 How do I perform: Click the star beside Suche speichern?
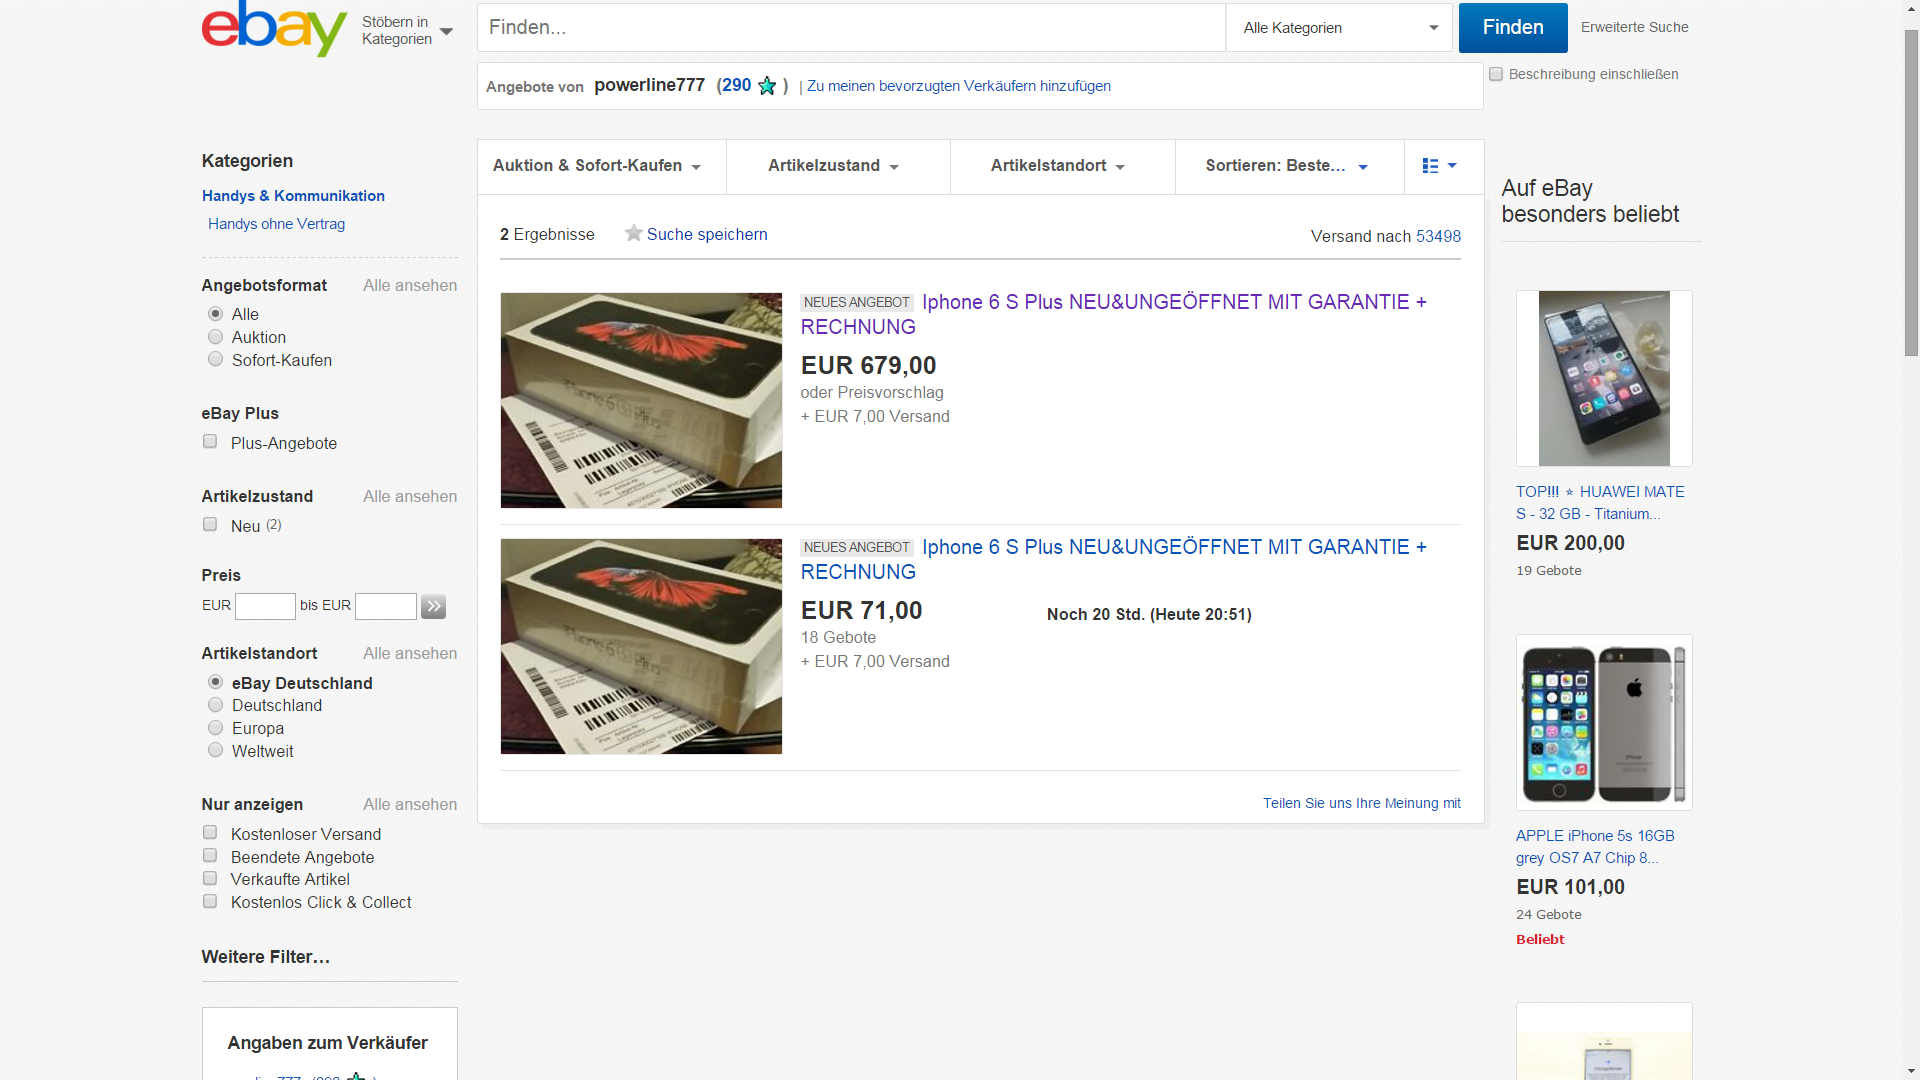point(633,233)
